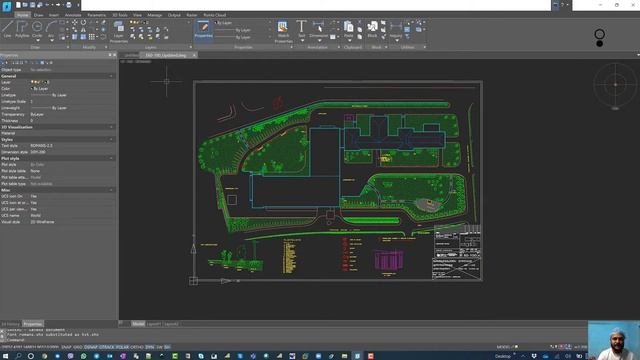Click the Color ByLayer property value
Image resolution: width=640 pixels, height=360 pixels.
click(x=72, y=89)
